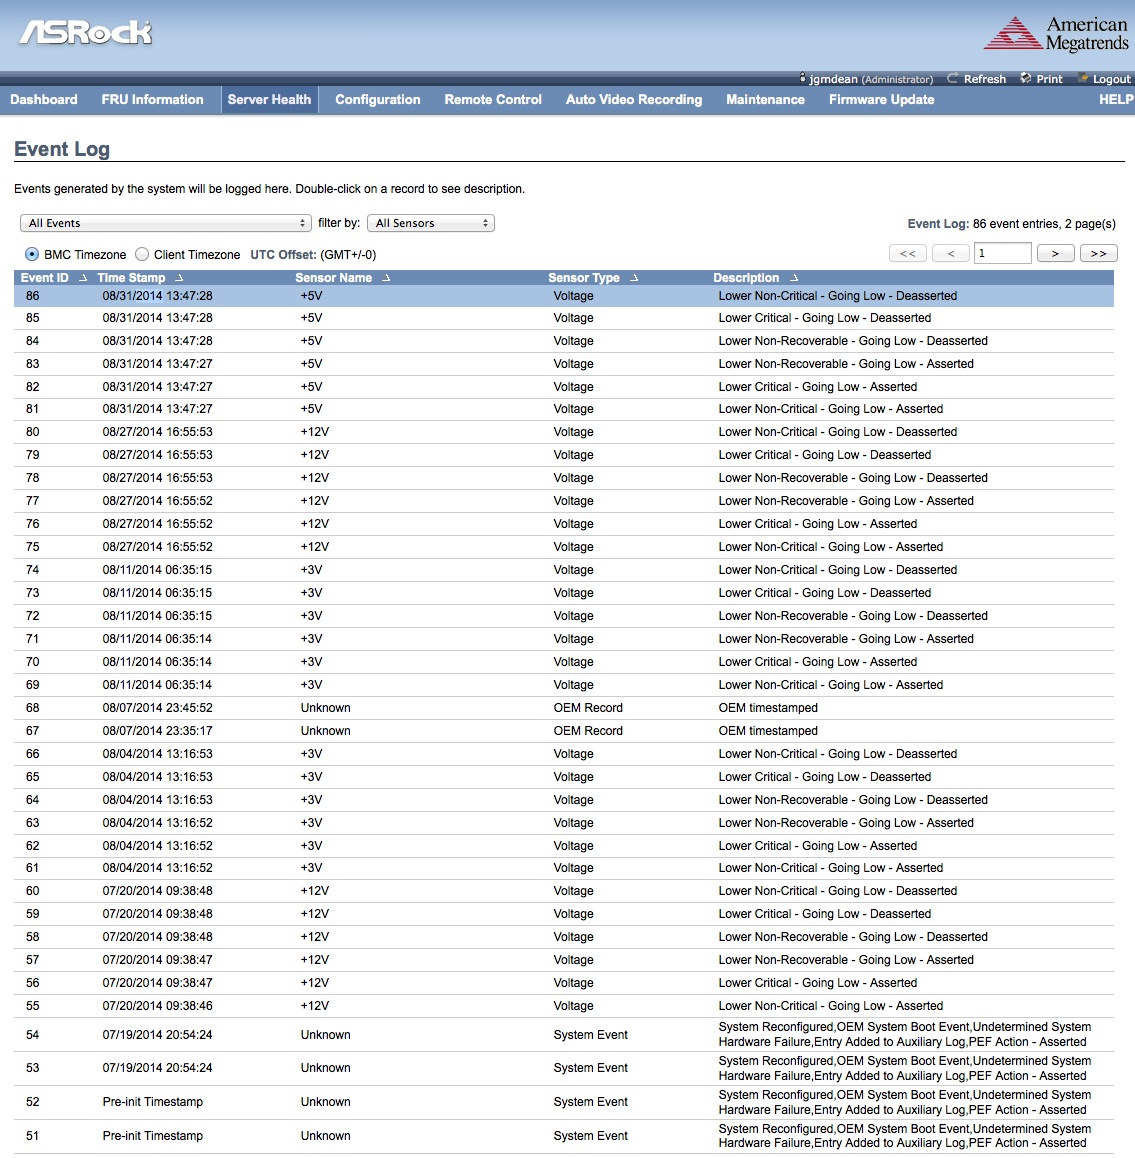Image resolution: width=1135 pixels, height=1158 pixels.
Task: Click jgmdean (Administrator) username text
Action: click(871, 79)
